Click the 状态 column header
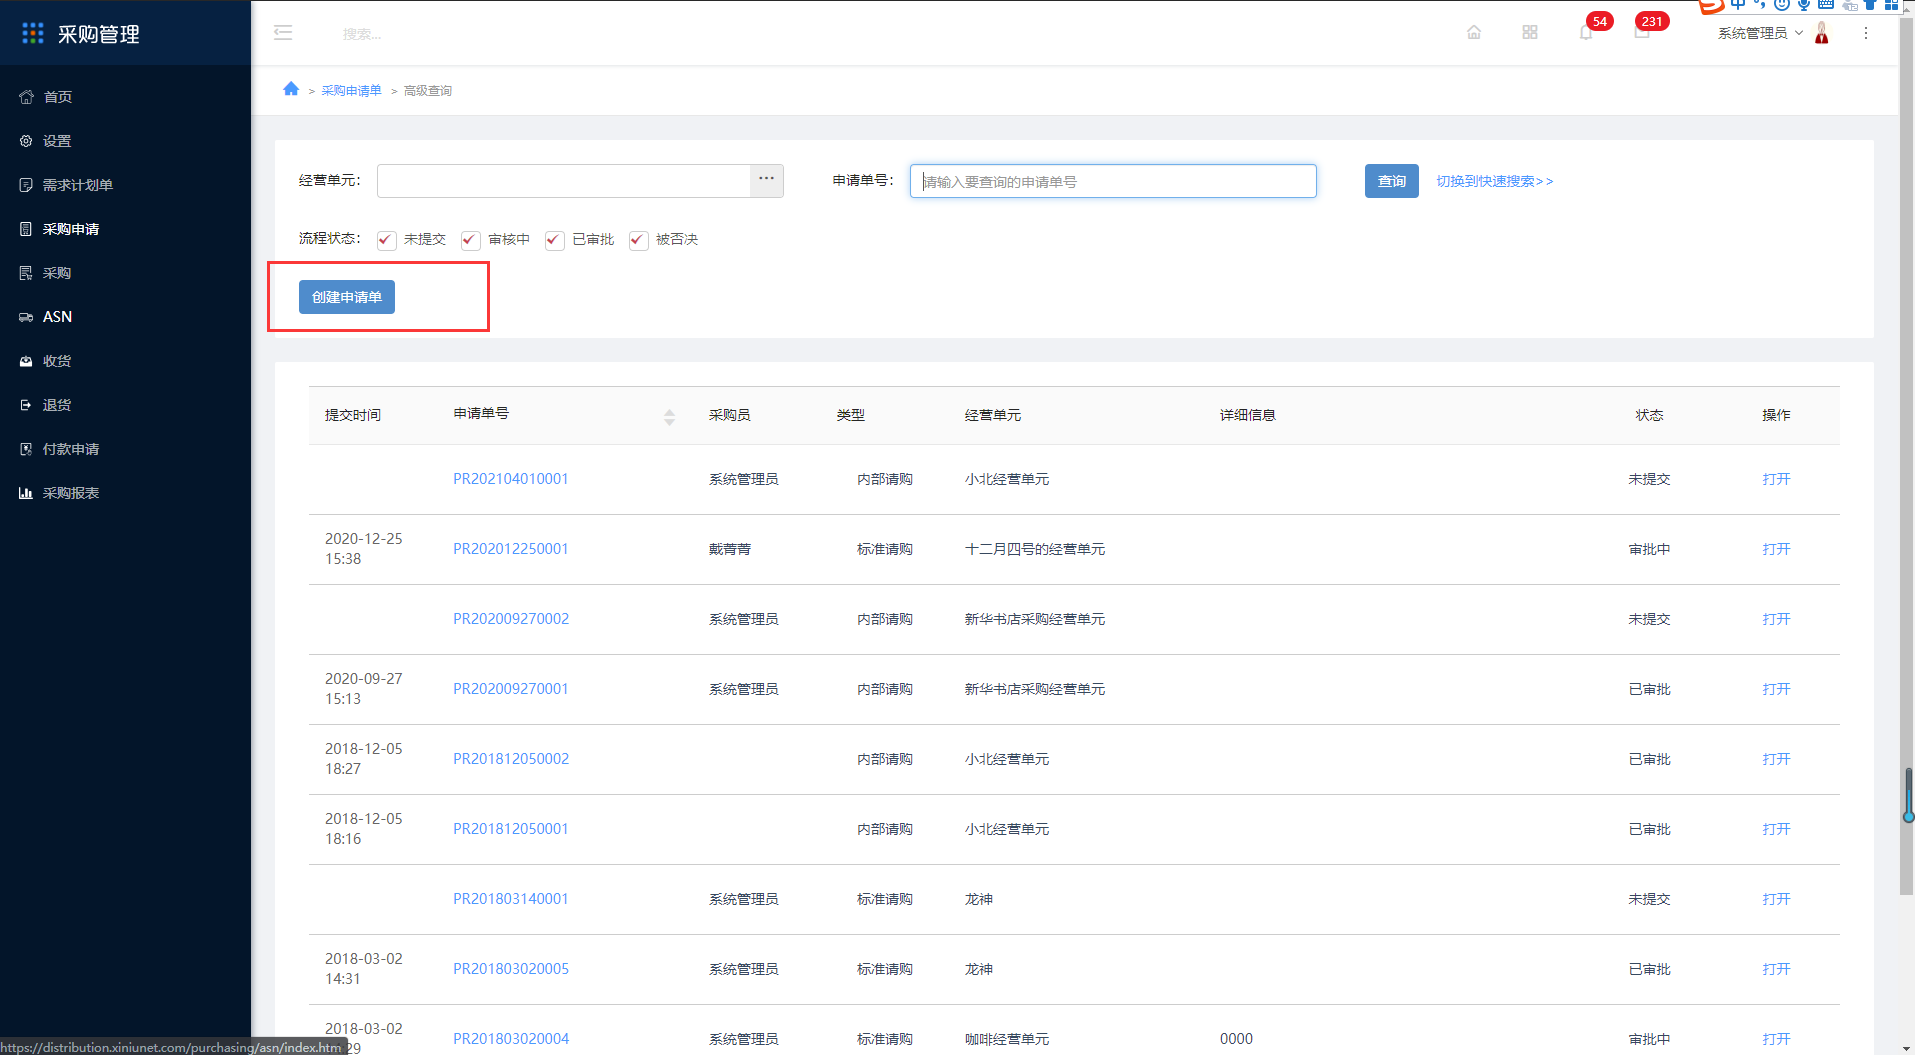Image resolution: width=1915 pixels, height=1055 pixels. click(1649, 415)
